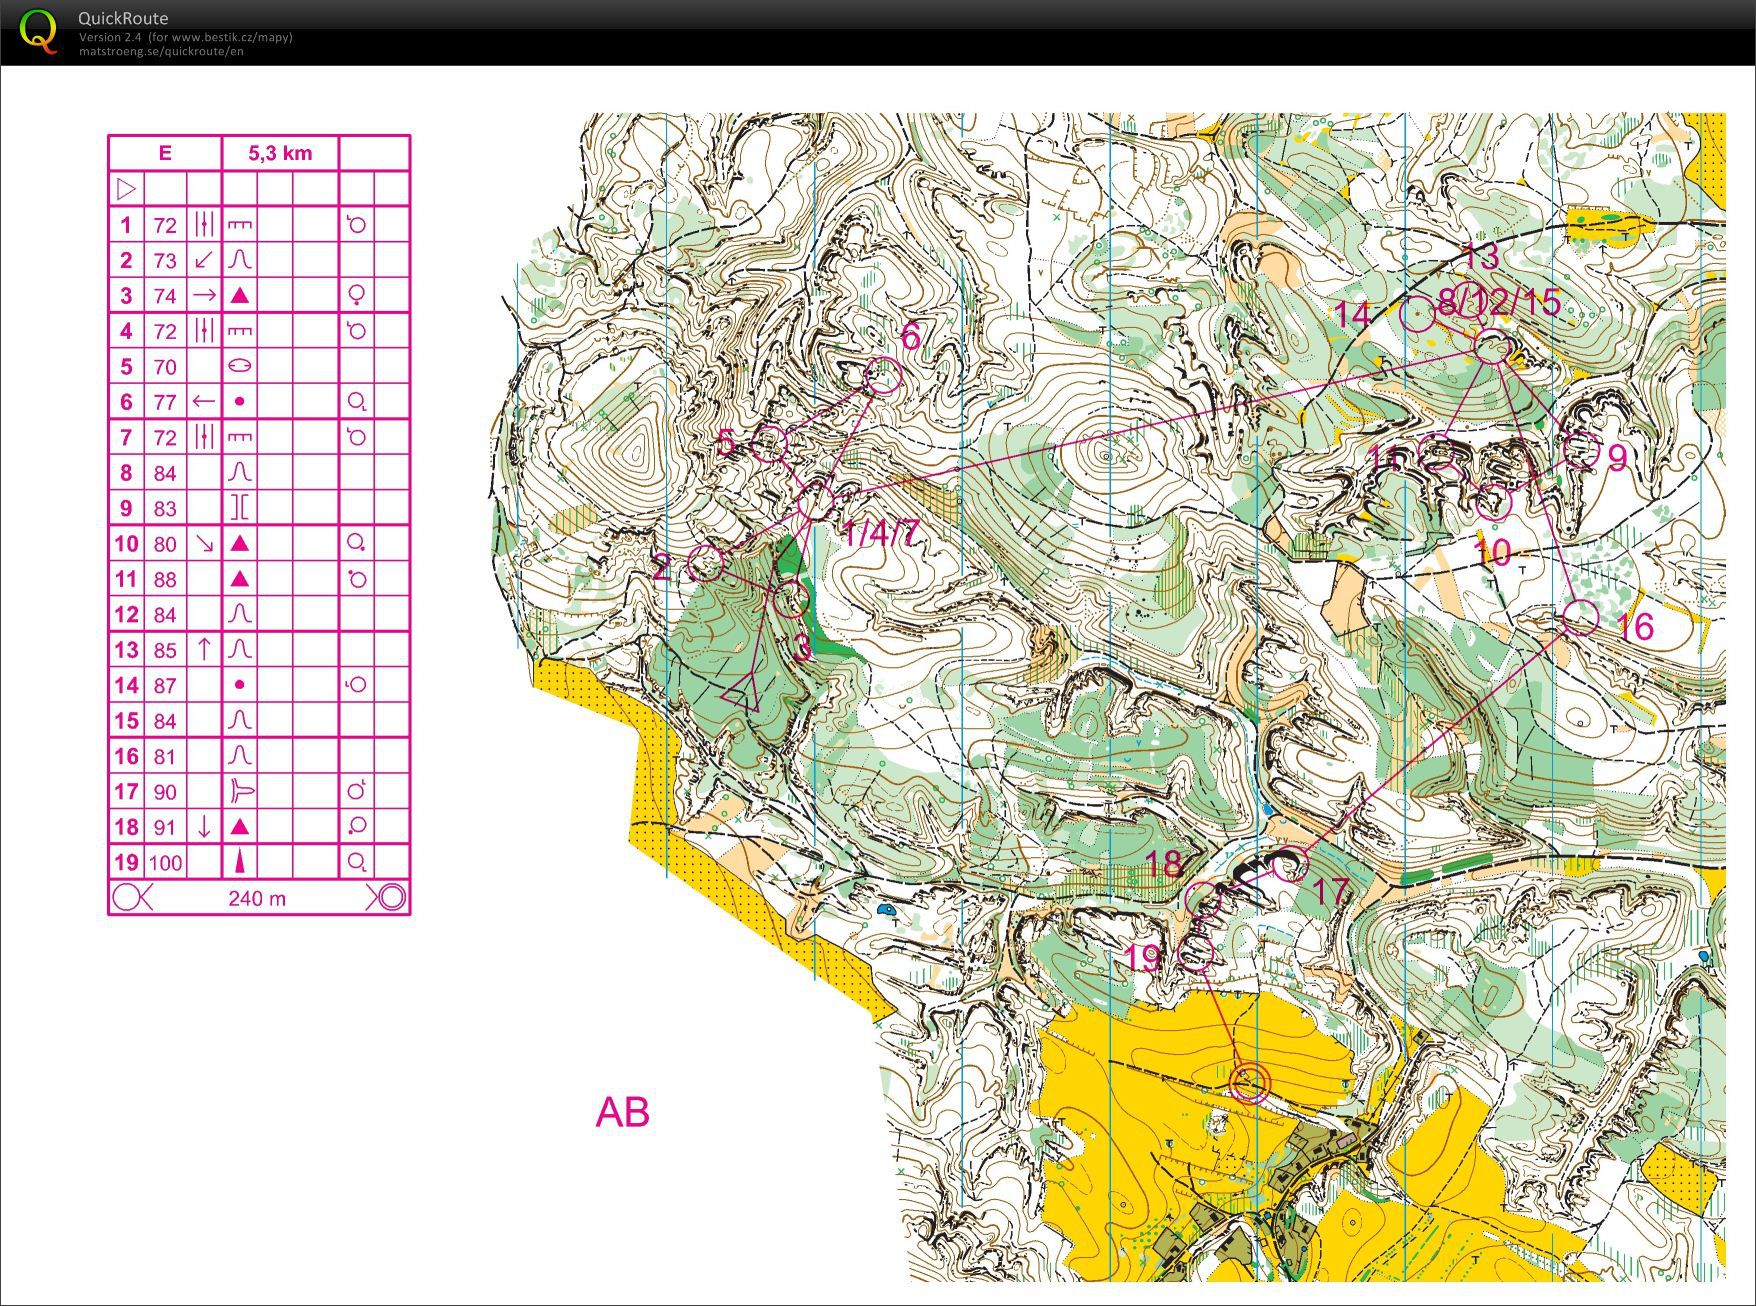Viewport: 1756px width, 1306px height.
Task: Click the '240 m' finish distance text
Action: (257, 898)
